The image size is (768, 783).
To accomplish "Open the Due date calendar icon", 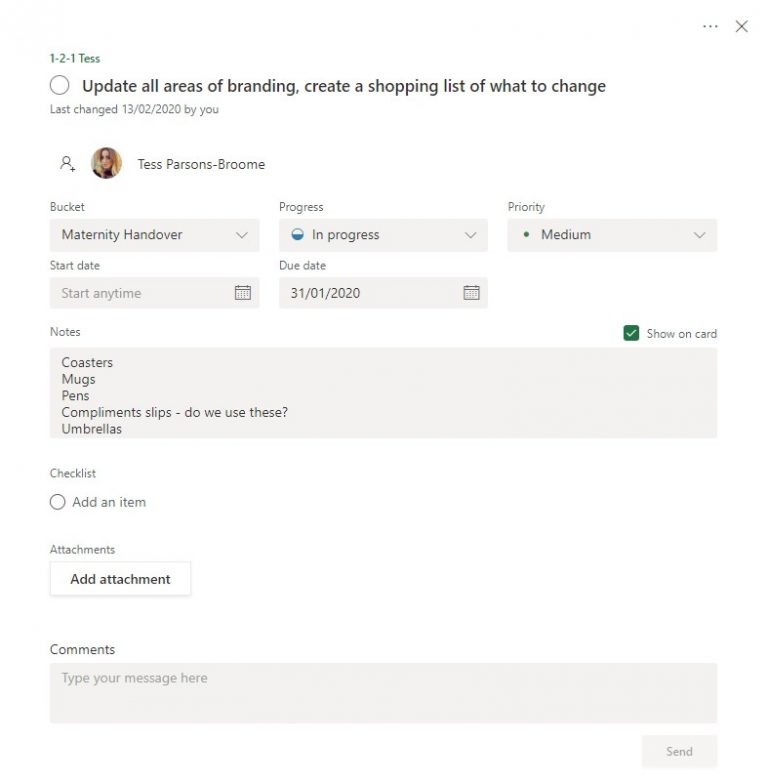I will [471, 293].
